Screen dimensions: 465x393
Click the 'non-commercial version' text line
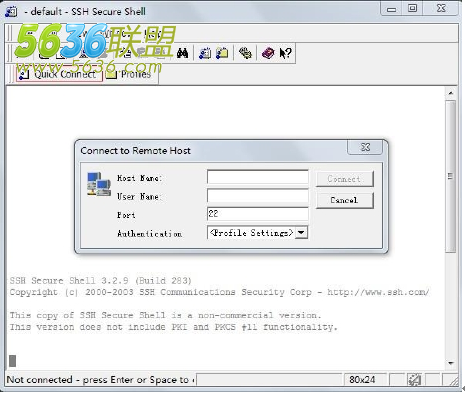coord(165,315)
